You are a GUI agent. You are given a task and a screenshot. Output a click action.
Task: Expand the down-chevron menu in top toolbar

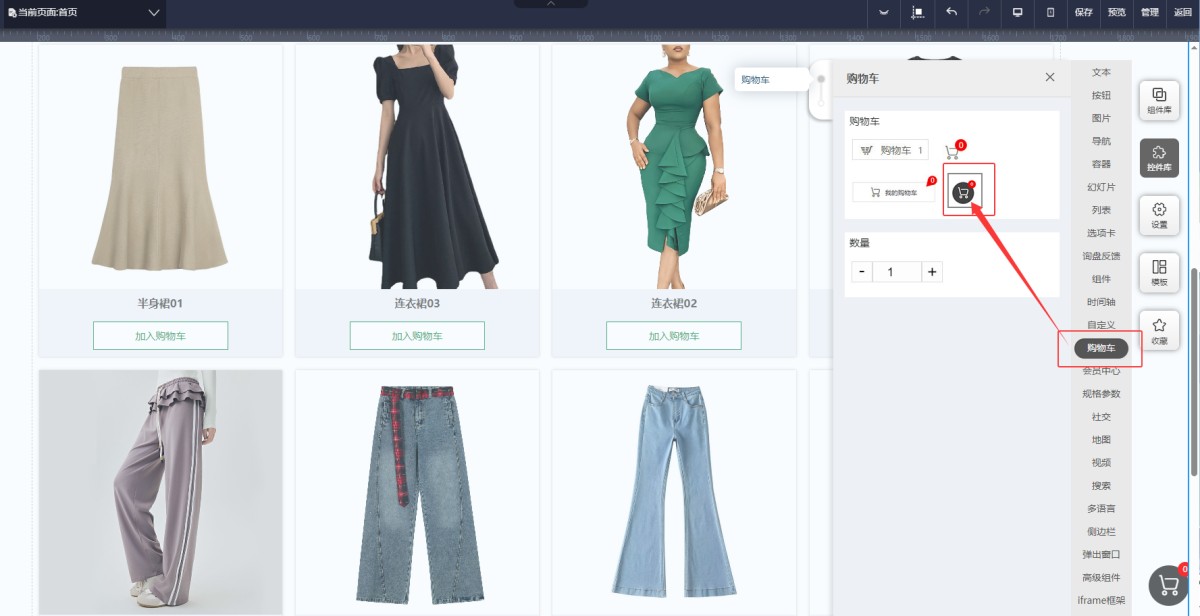[884, 12]
